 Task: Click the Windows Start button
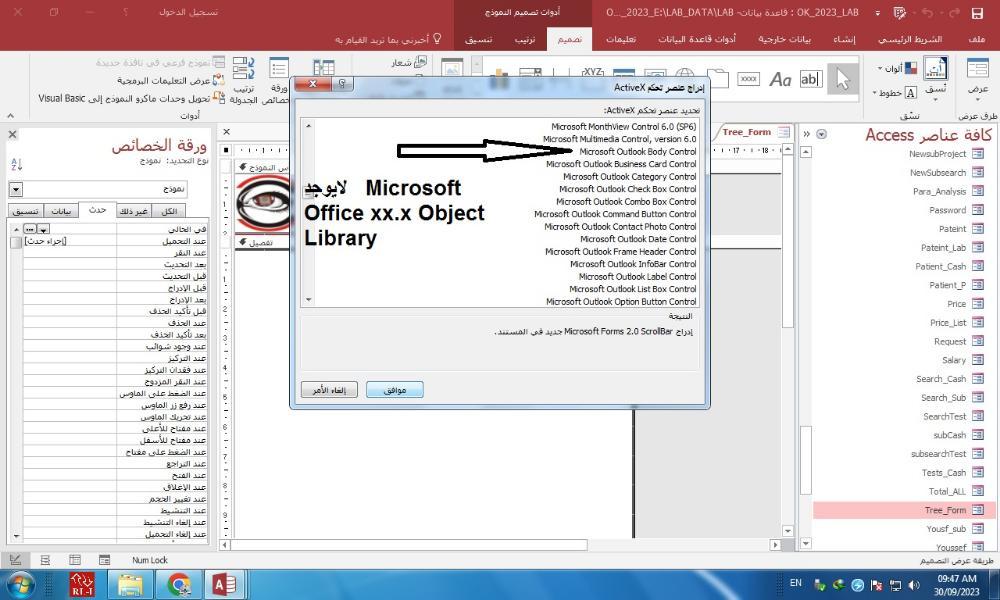[20, 585]
